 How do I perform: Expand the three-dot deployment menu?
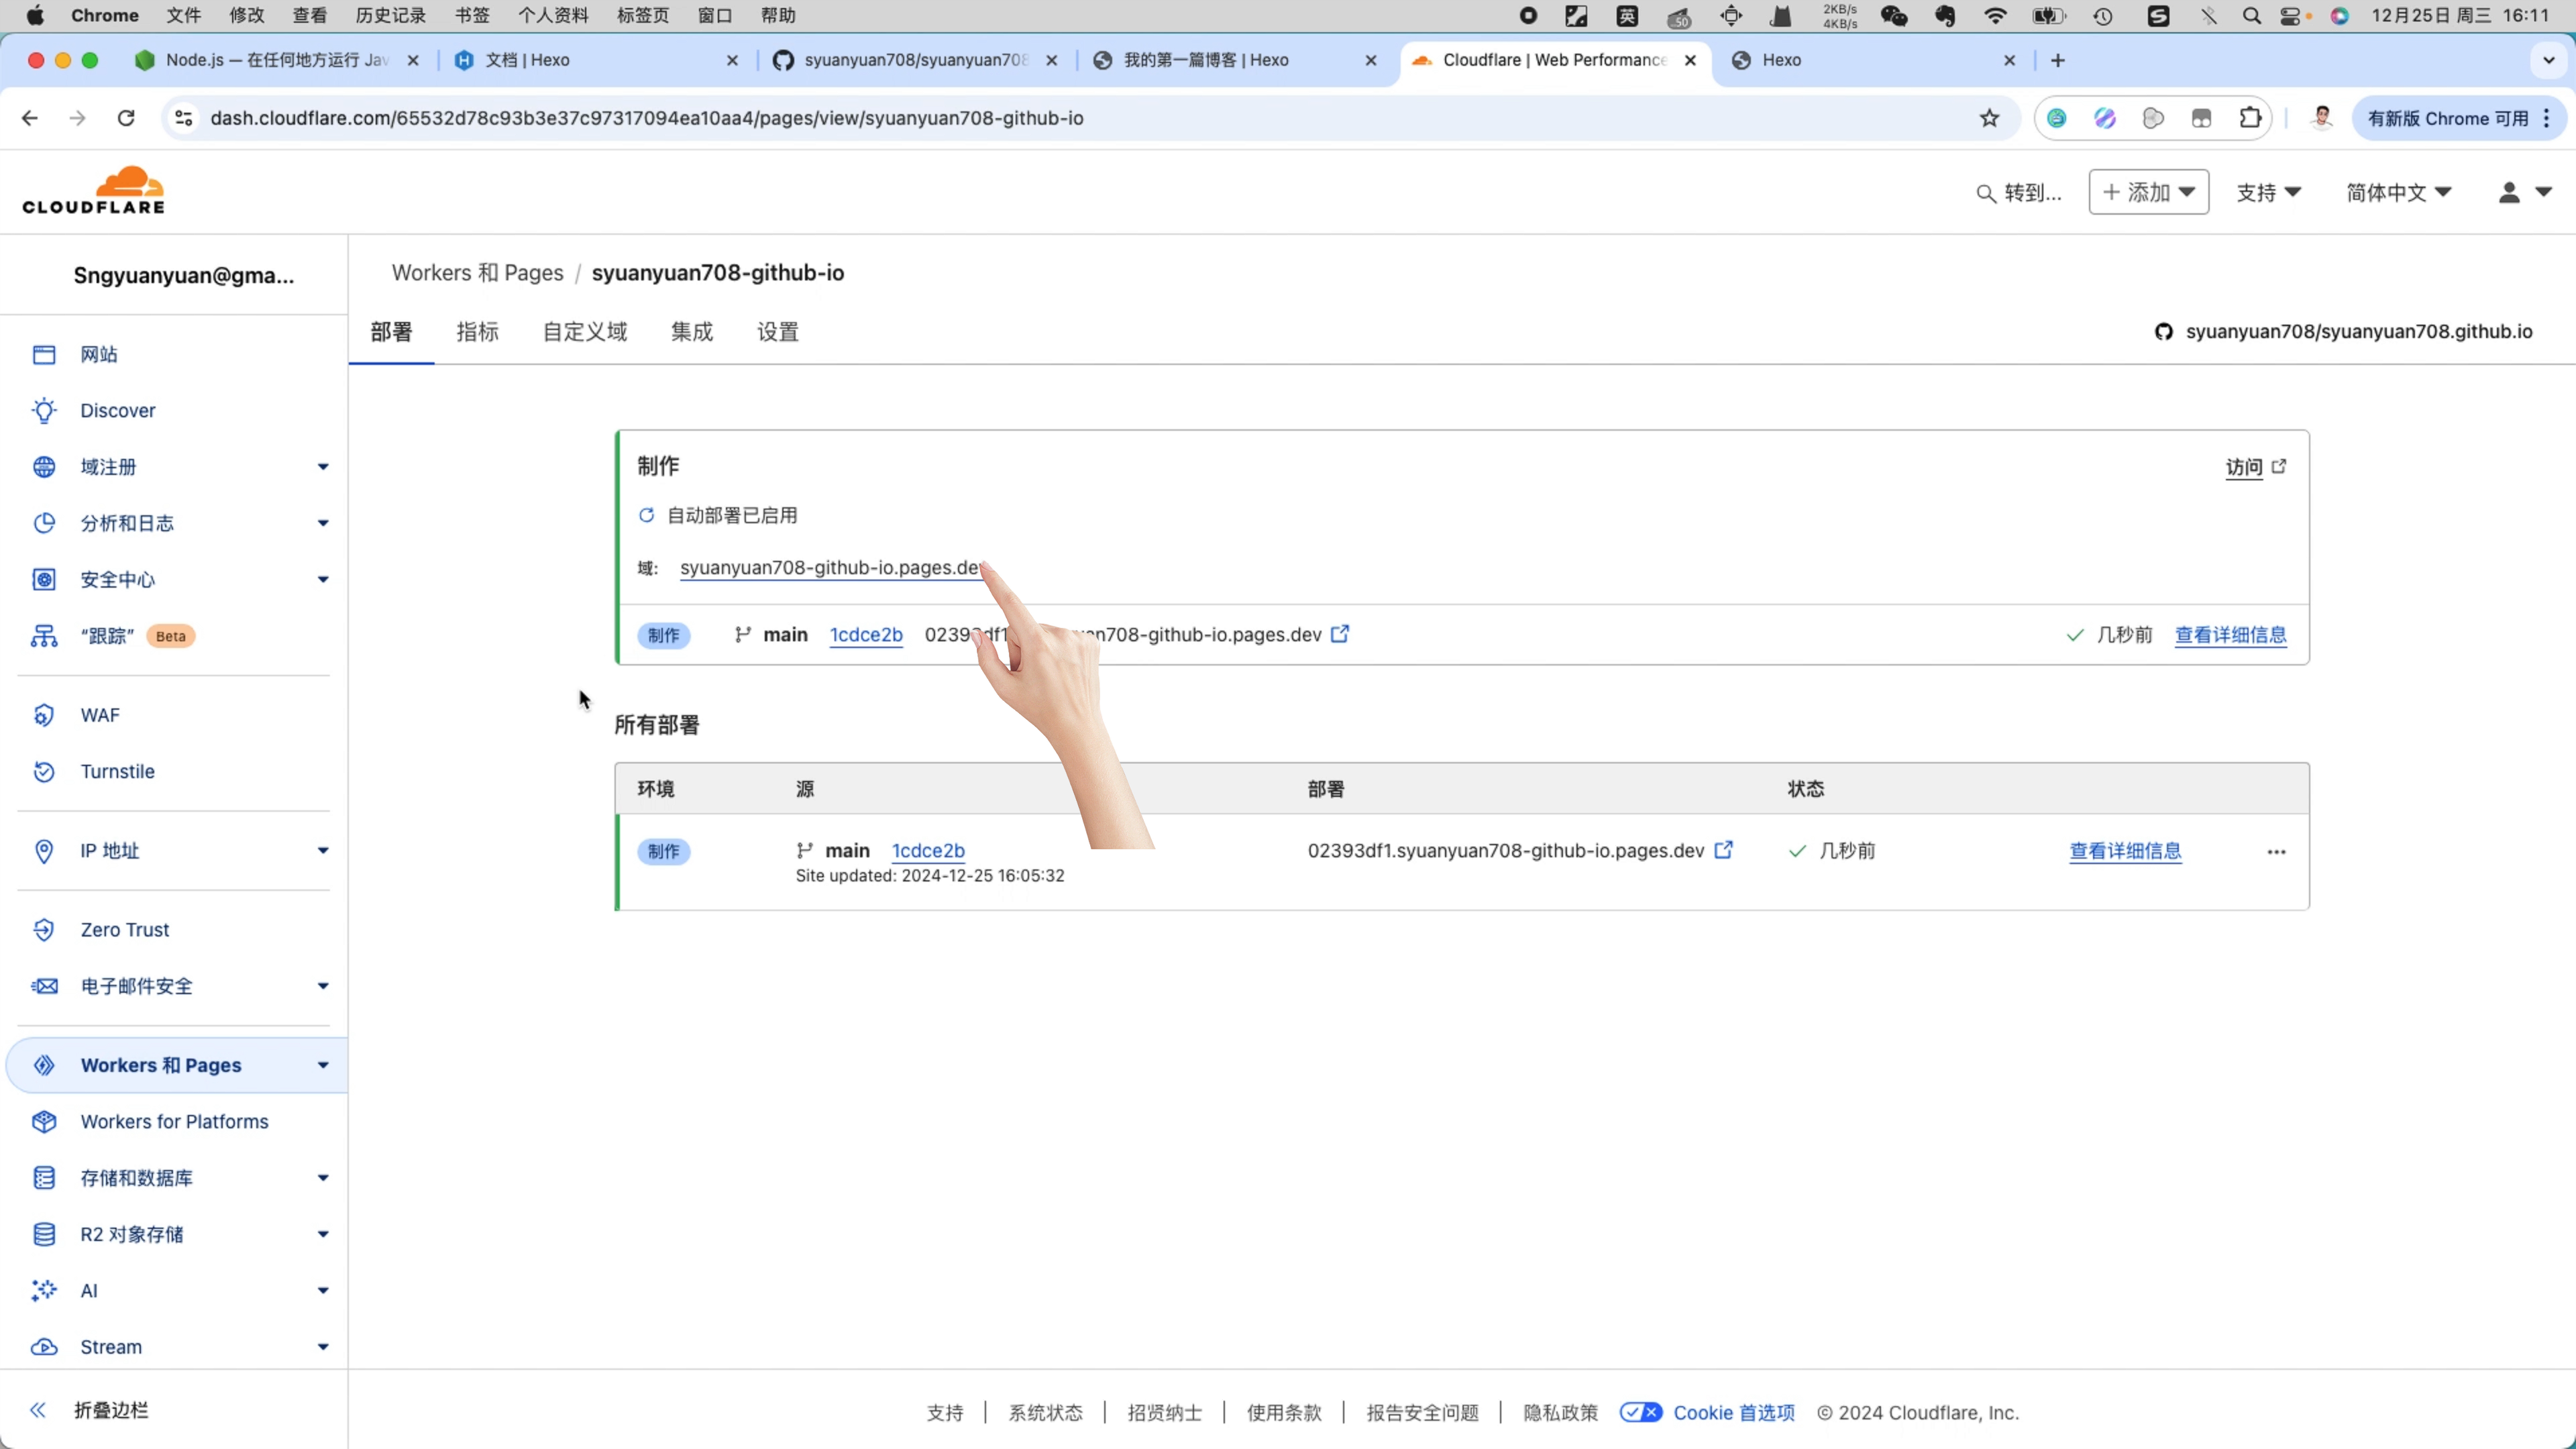[2277, 851]
